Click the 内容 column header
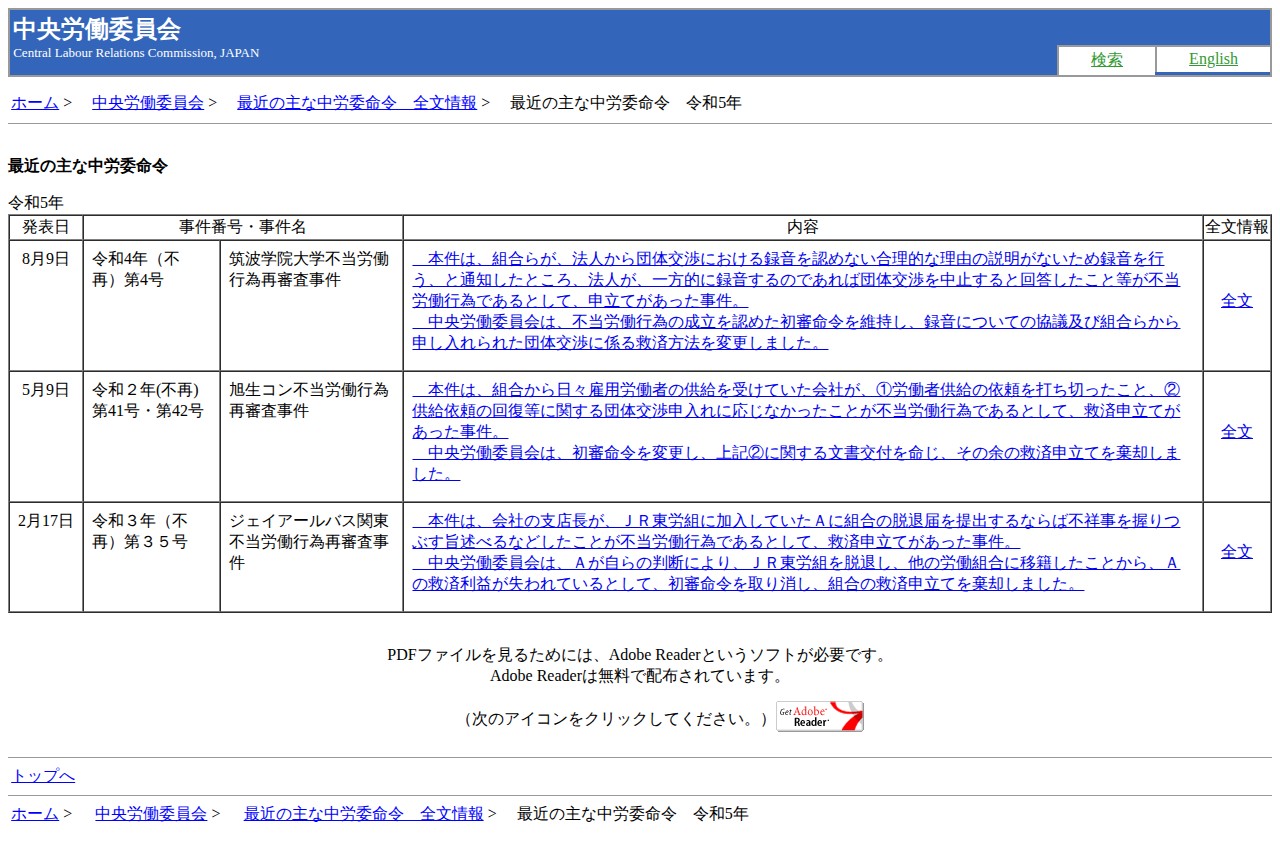1280x849 pixels. coord(803,227)
